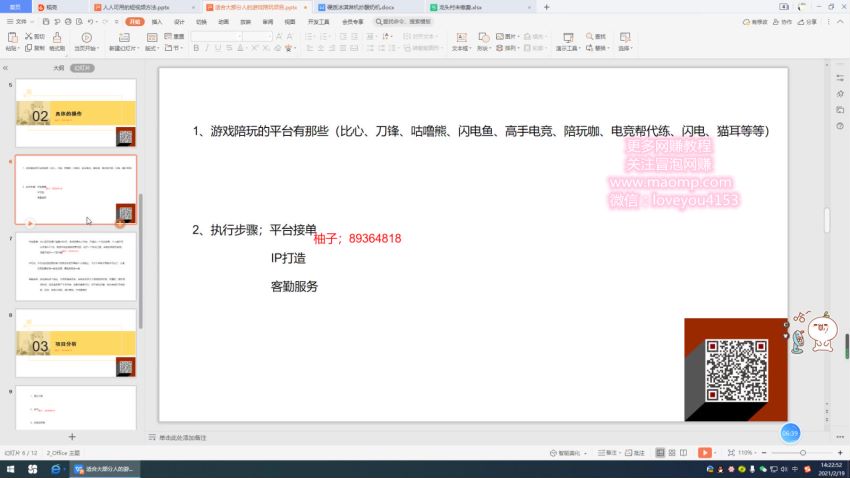
Task: Open the Design ribbon tab
Action: point(179,22)
